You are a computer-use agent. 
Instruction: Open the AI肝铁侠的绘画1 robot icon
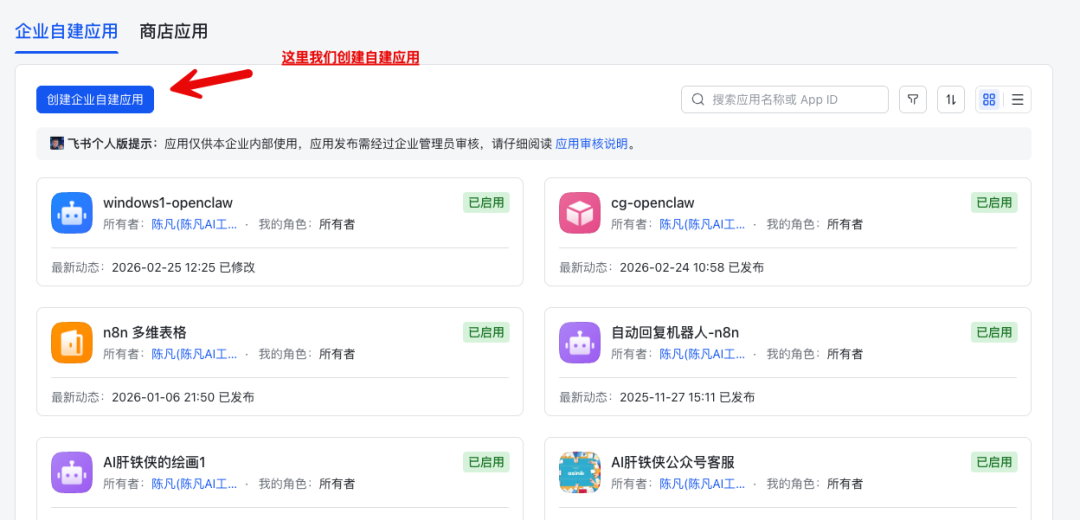(72, 472)
